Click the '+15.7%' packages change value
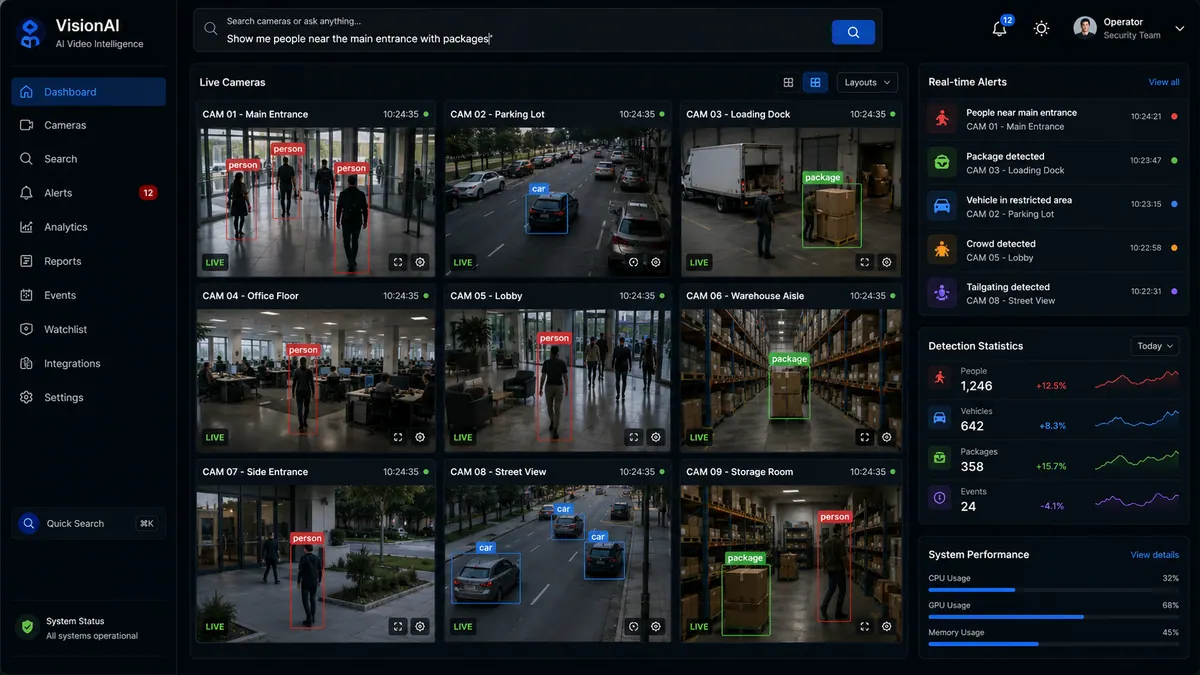The image size is (1200, 675). (1051, 466)
